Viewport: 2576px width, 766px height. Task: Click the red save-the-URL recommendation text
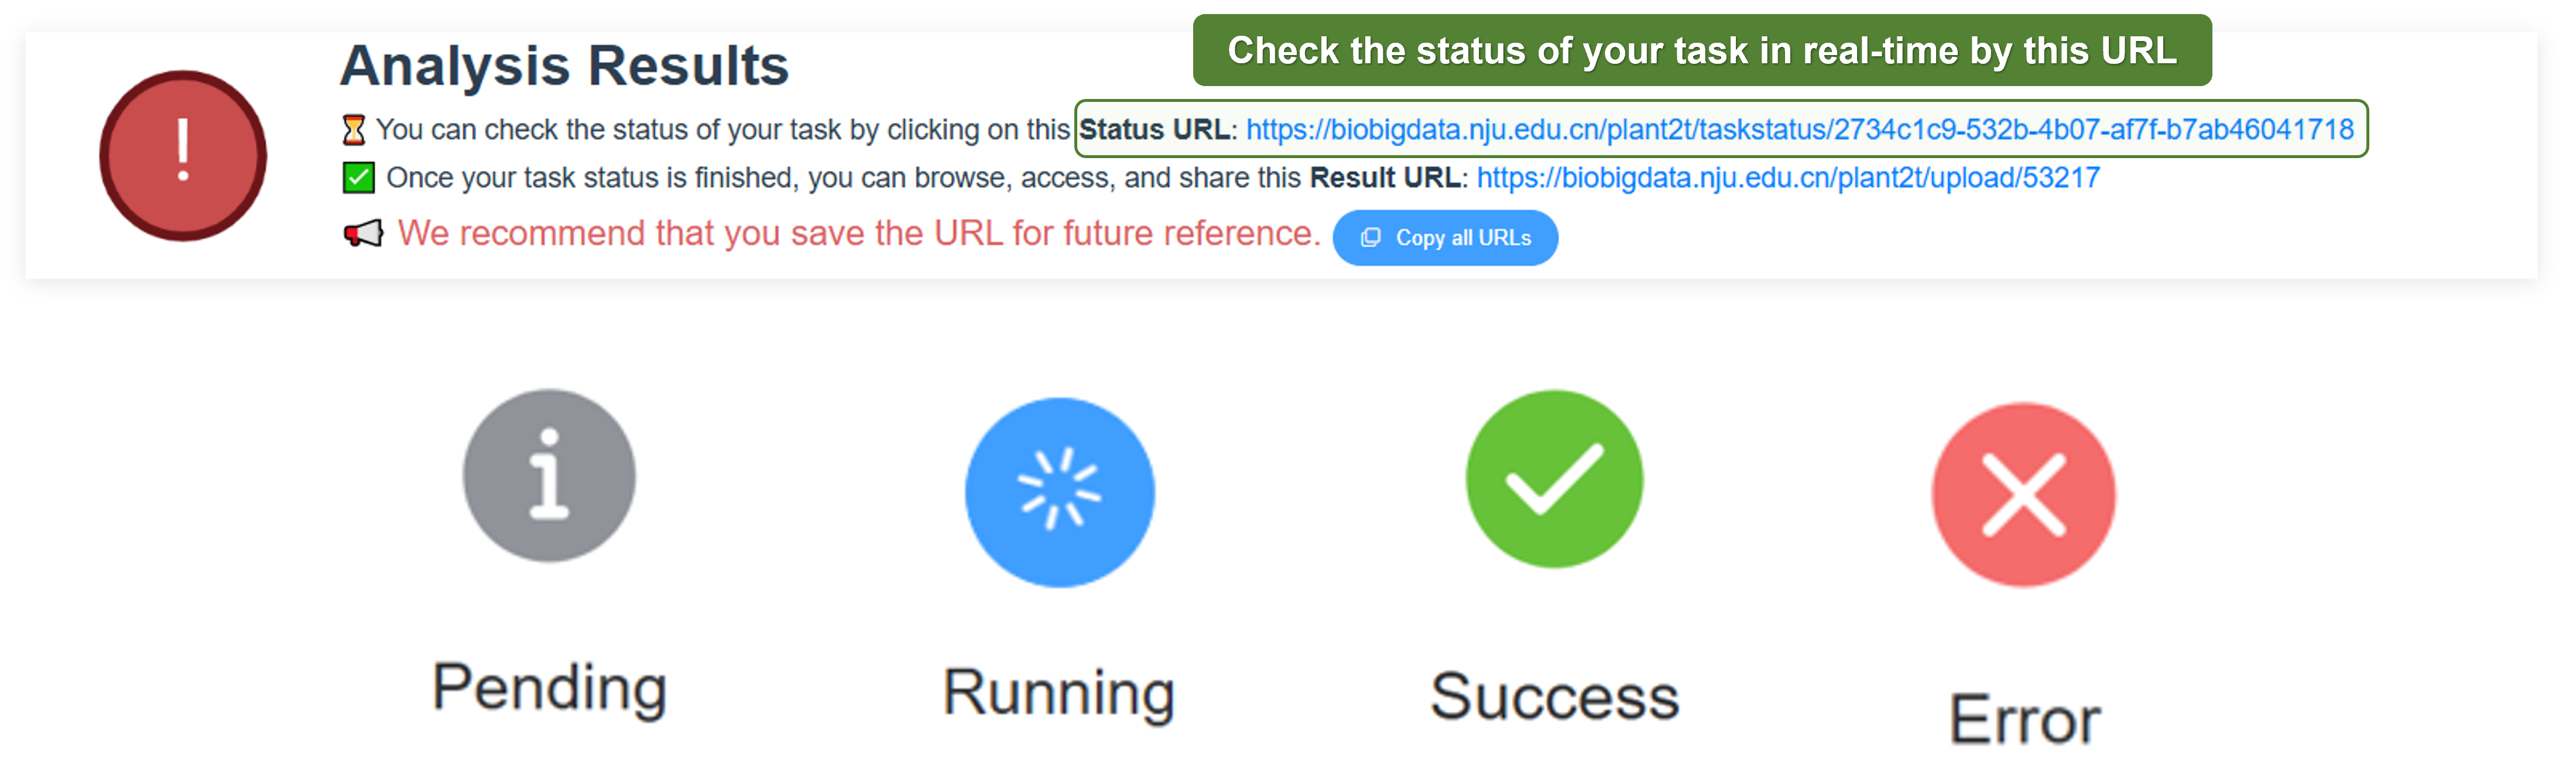click(x=859, y=233)
